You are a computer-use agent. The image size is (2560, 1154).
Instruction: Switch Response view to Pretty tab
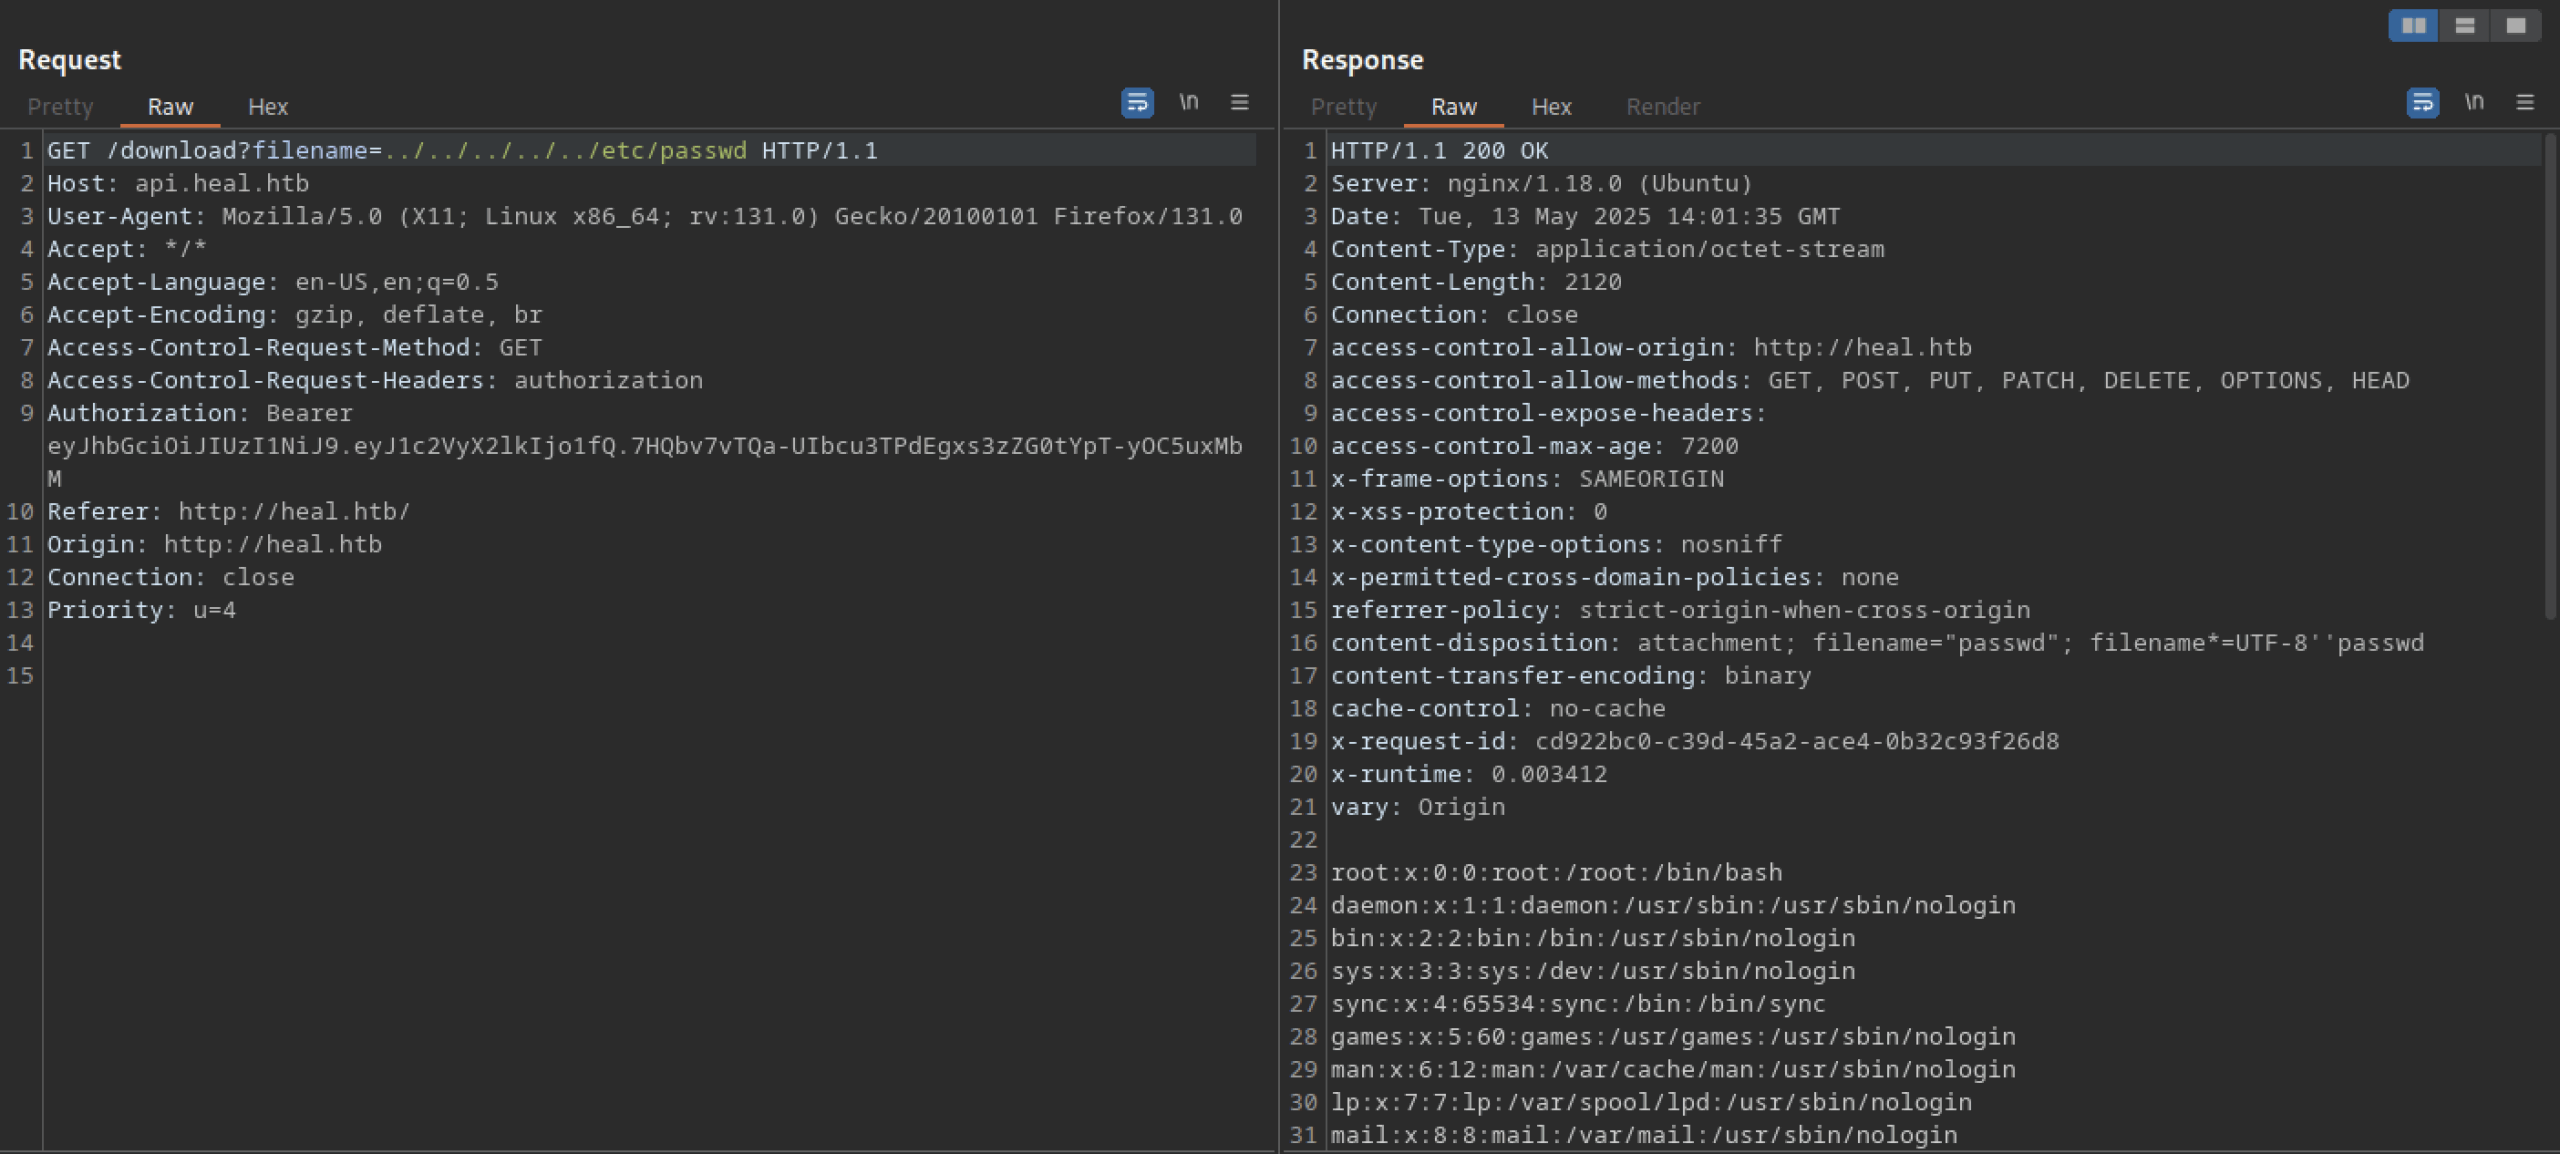(x=1343, y=107)
